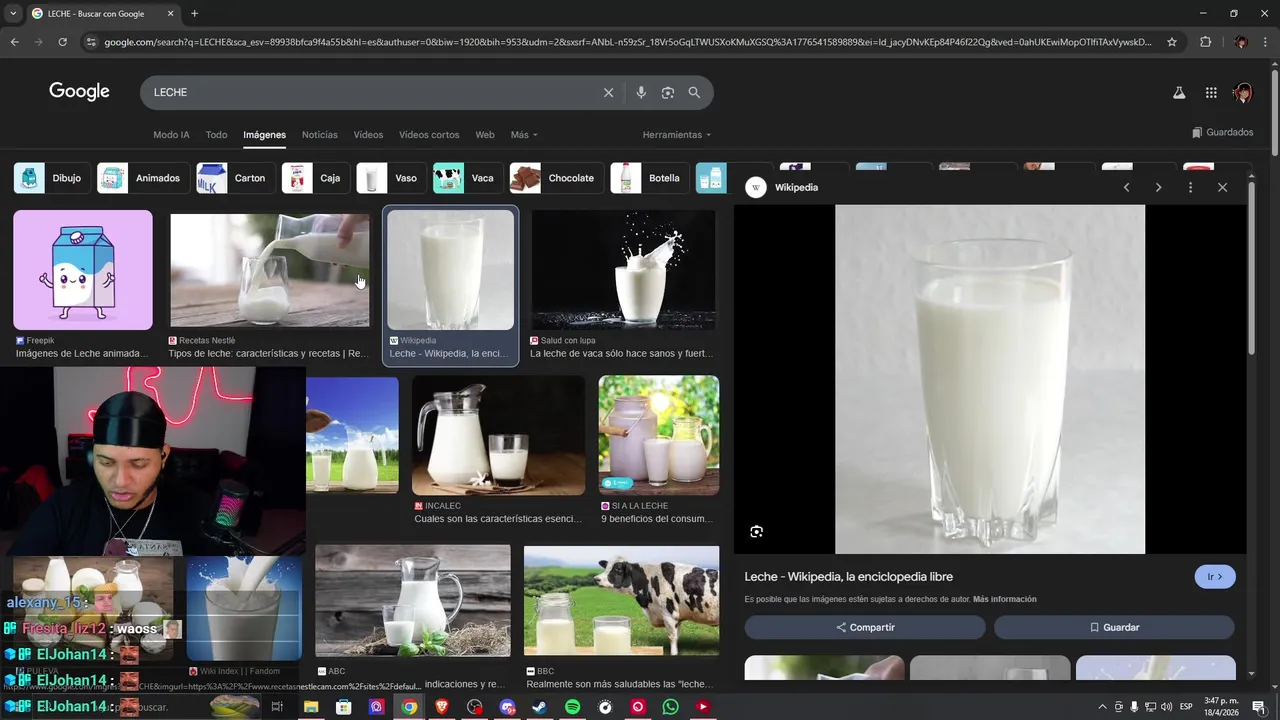Switch to the Videos cortos tab
Viewport: 1280px width, 720px height.
[x=429, y=135]
